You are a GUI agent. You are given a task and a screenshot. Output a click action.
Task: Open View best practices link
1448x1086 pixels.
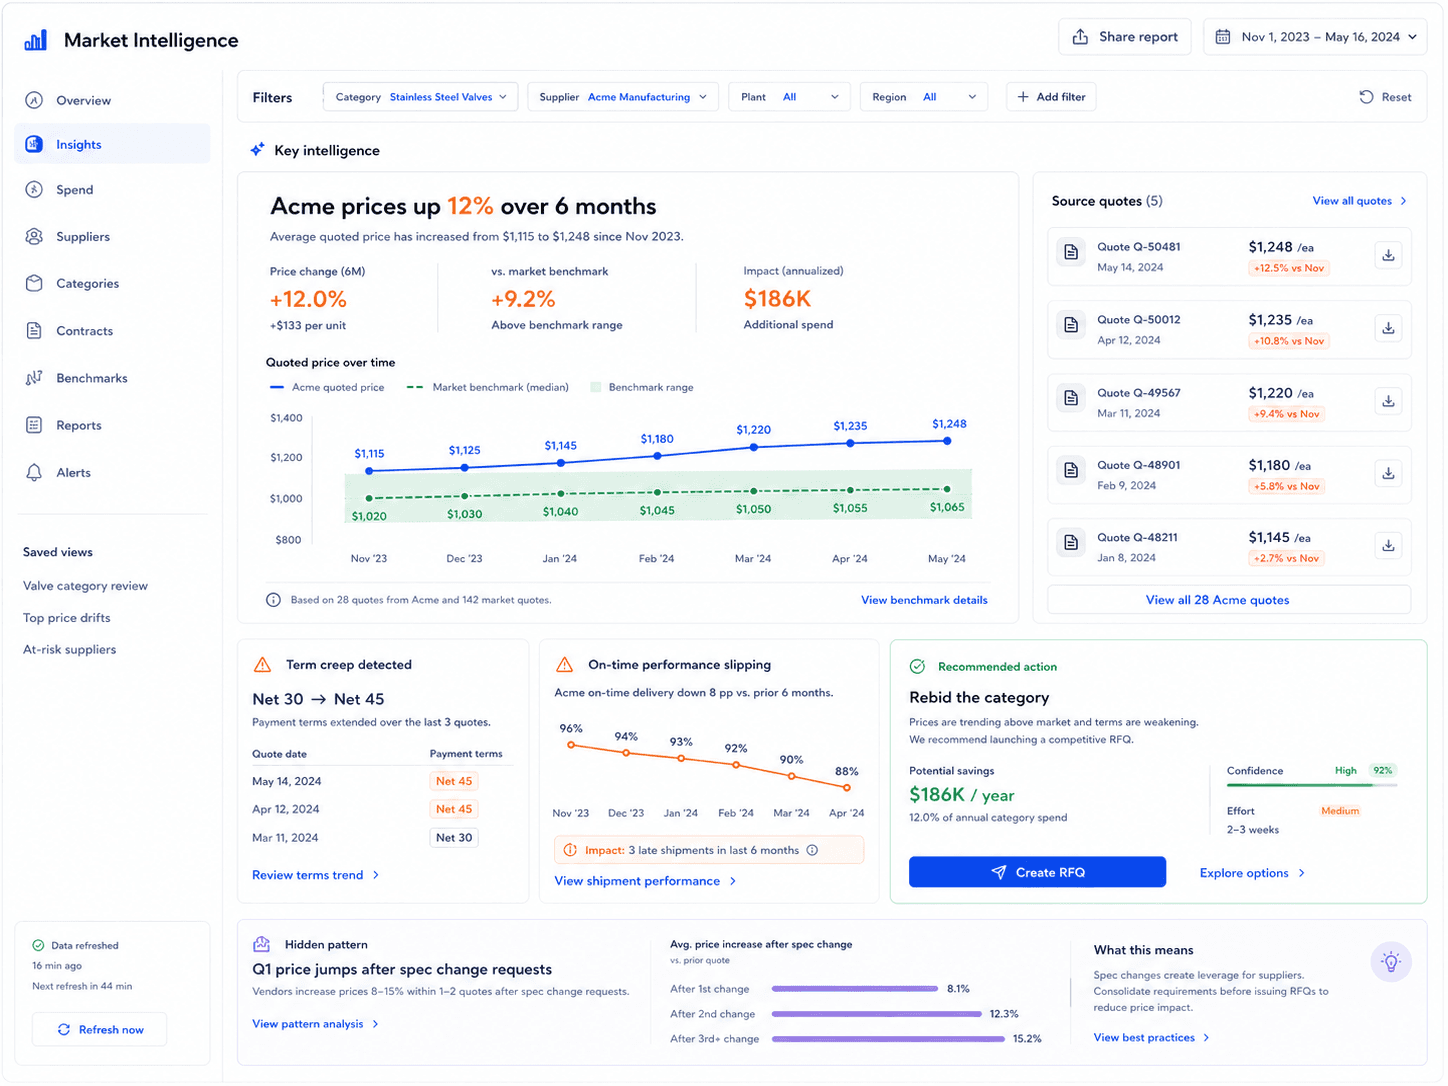(1152, 1038)
